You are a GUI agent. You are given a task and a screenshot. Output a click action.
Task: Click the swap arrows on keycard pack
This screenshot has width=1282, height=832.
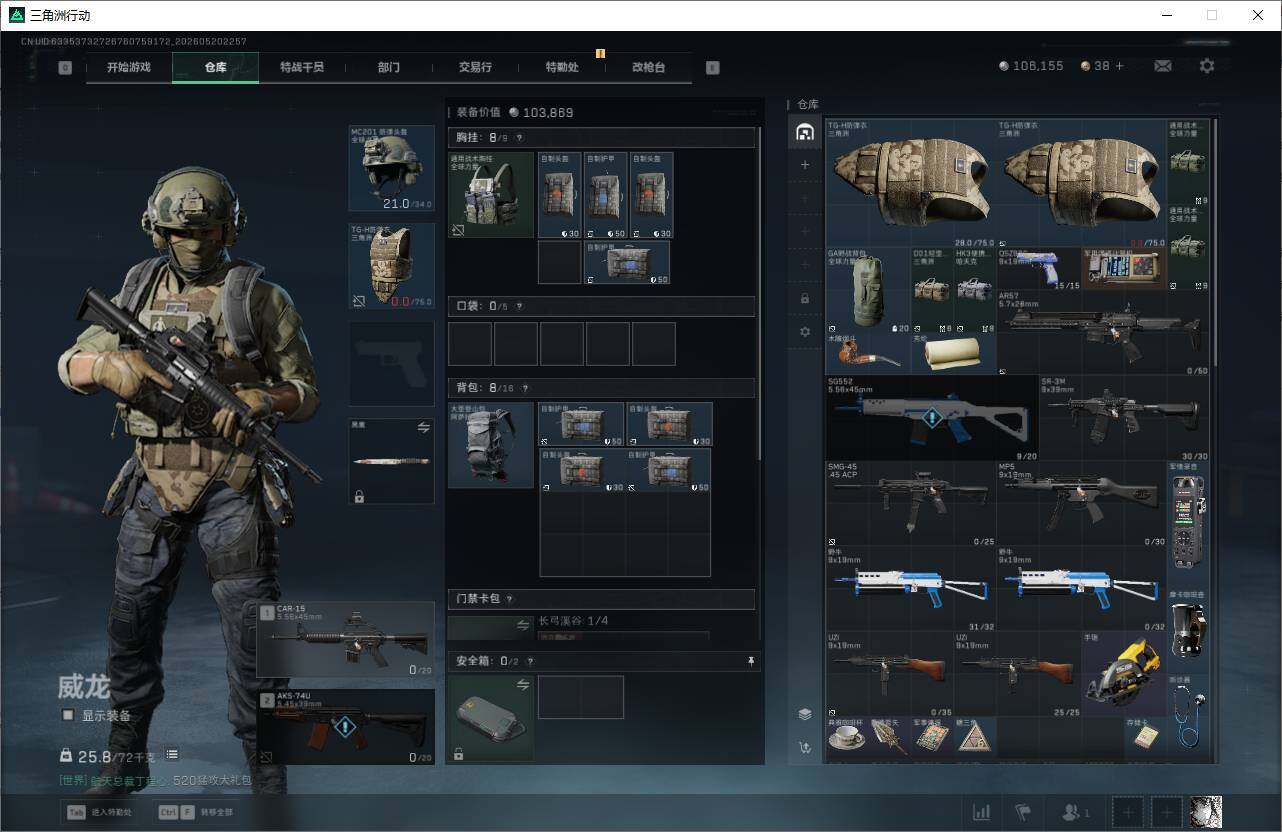pos(521,626)
